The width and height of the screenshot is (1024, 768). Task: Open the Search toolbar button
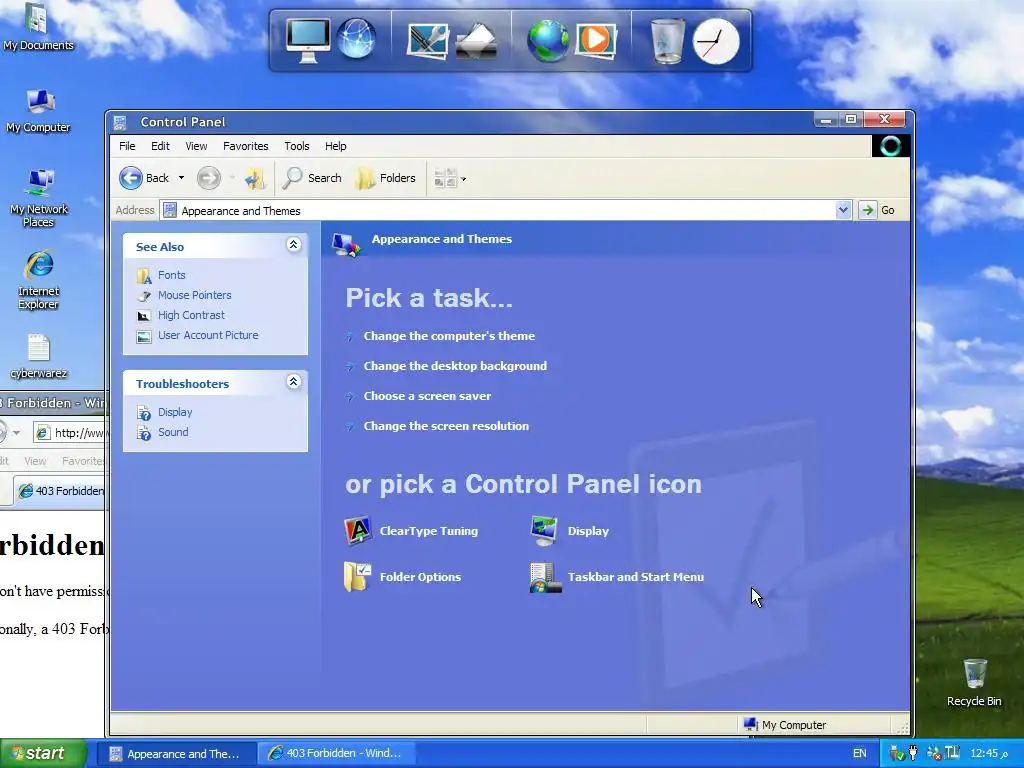tap(312, 178)
